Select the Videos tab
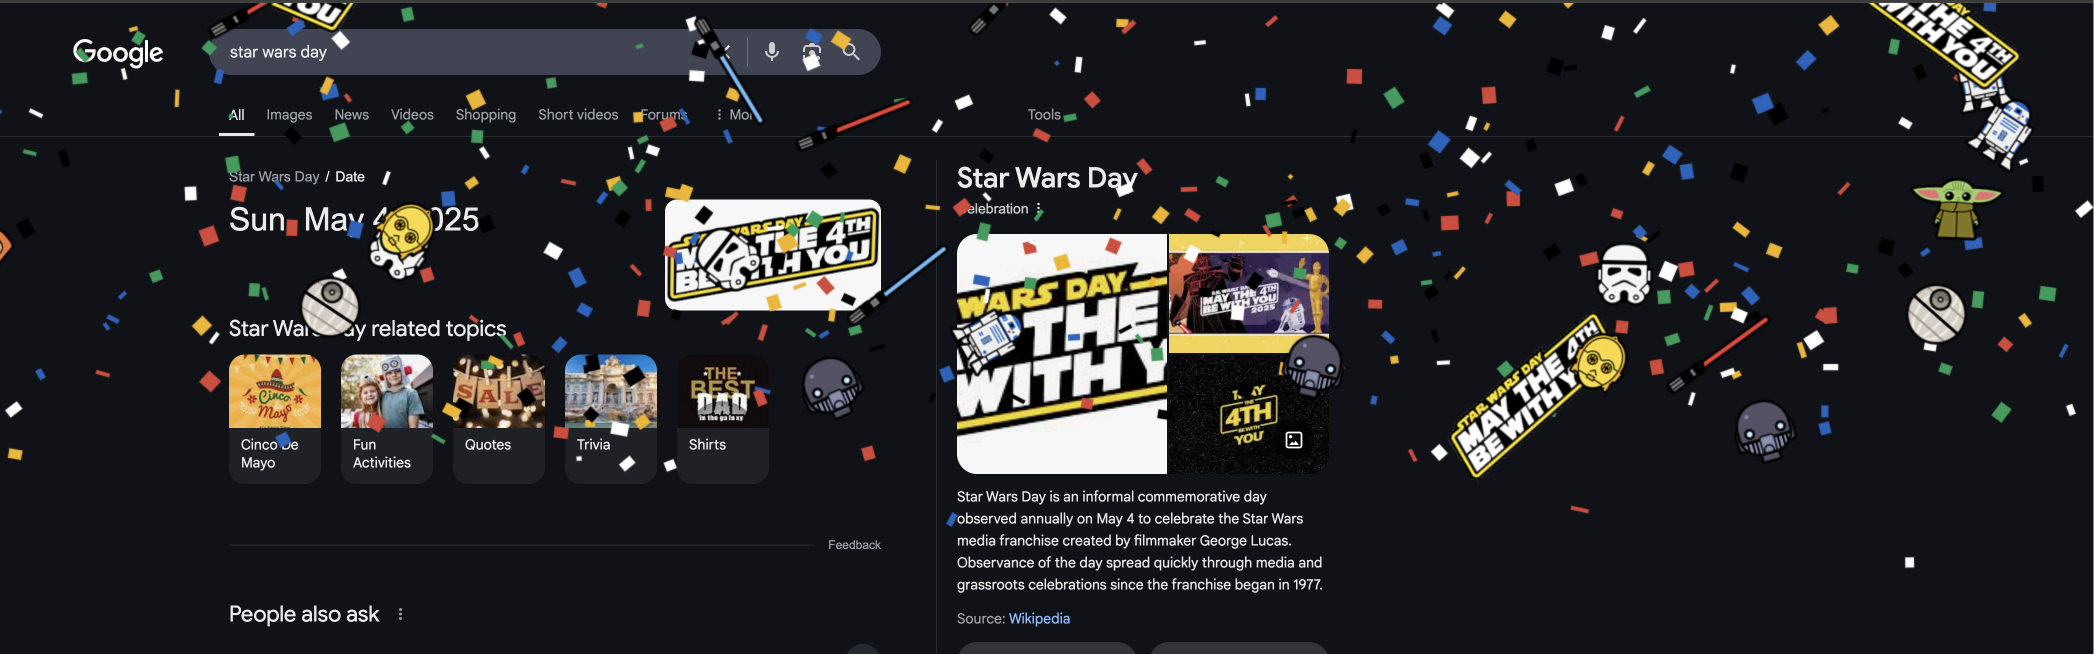This screenshot has height=654, width=2094. (412, 115)
